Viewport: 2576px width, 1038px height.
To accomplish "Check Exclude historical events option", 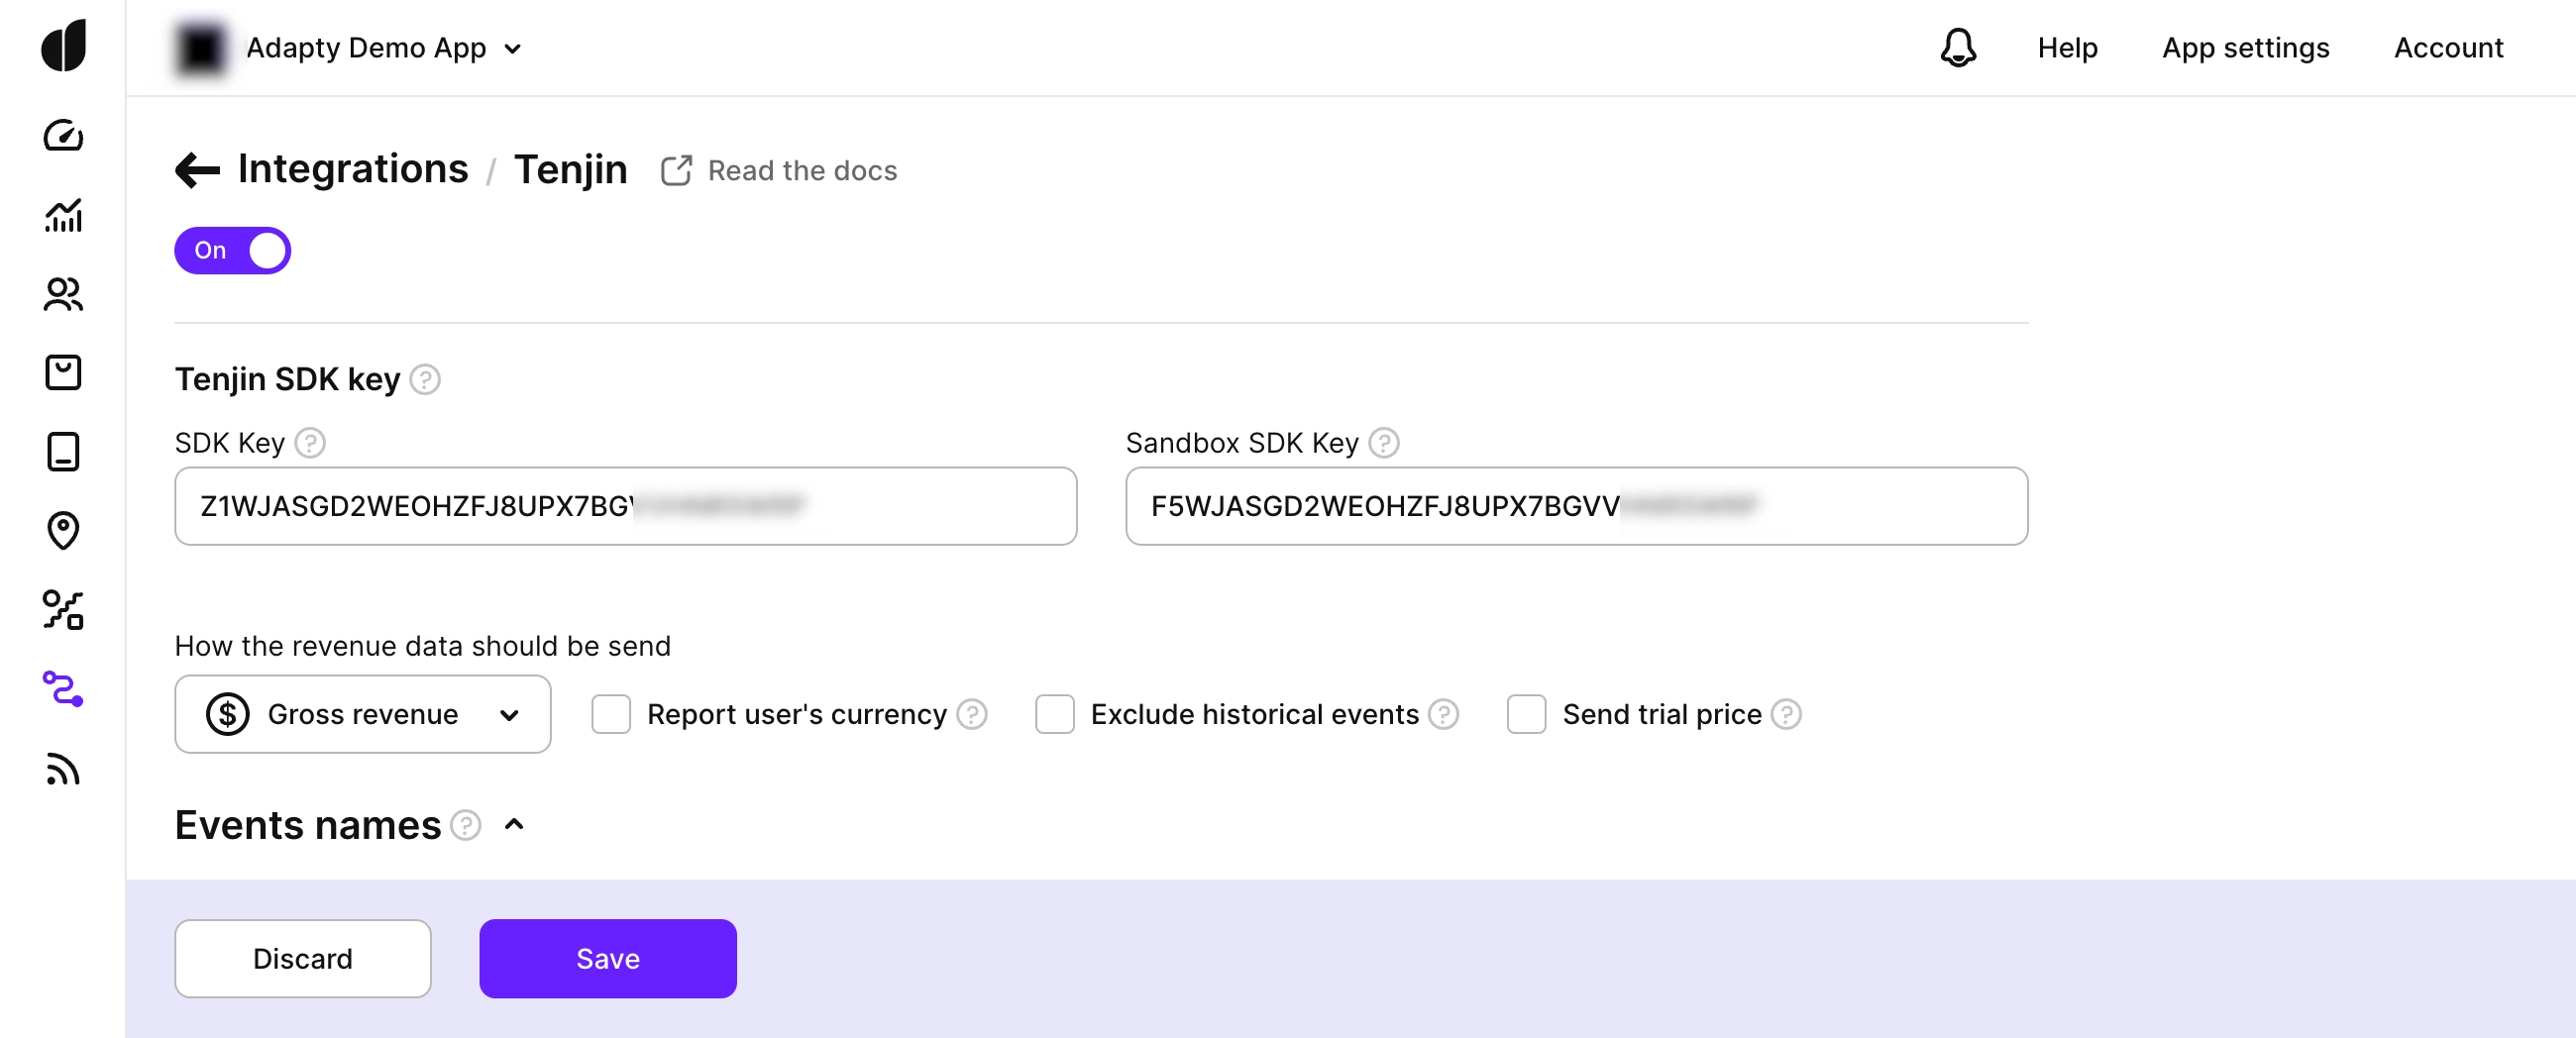I will click(1054, 714).
